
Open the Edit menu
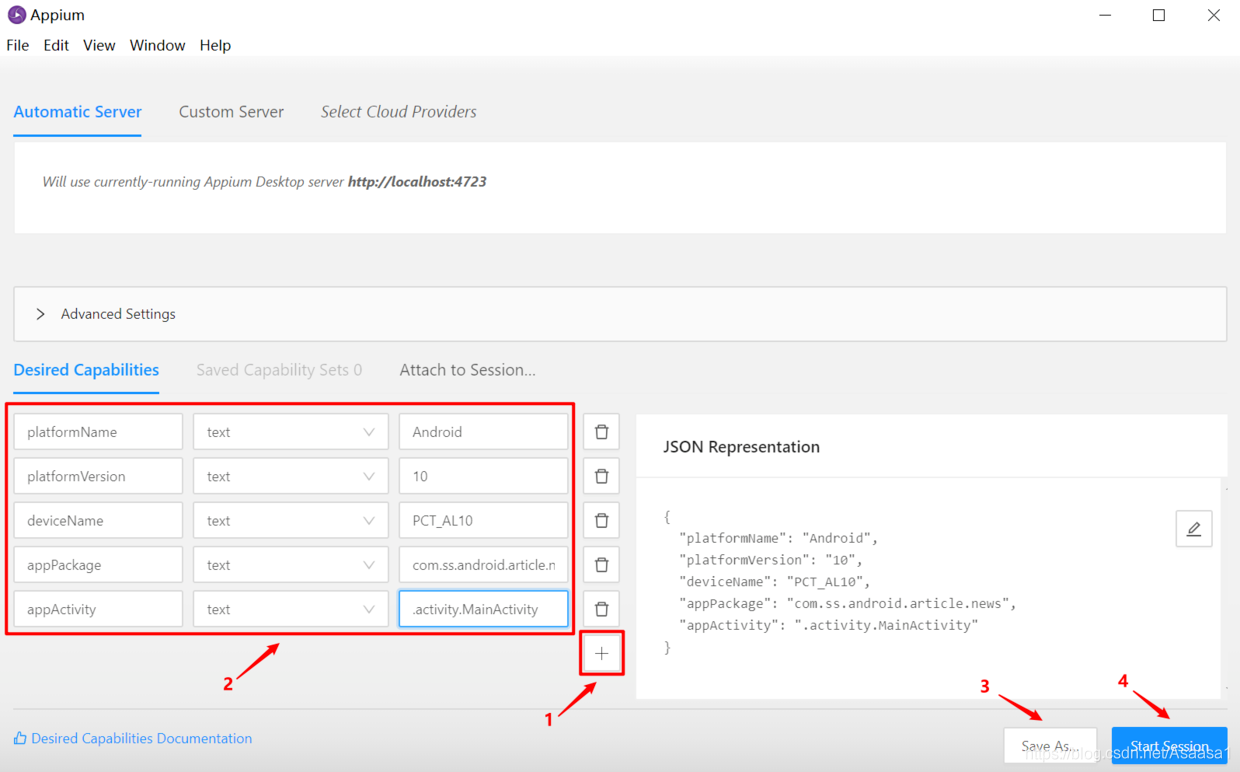pos(56,45)
